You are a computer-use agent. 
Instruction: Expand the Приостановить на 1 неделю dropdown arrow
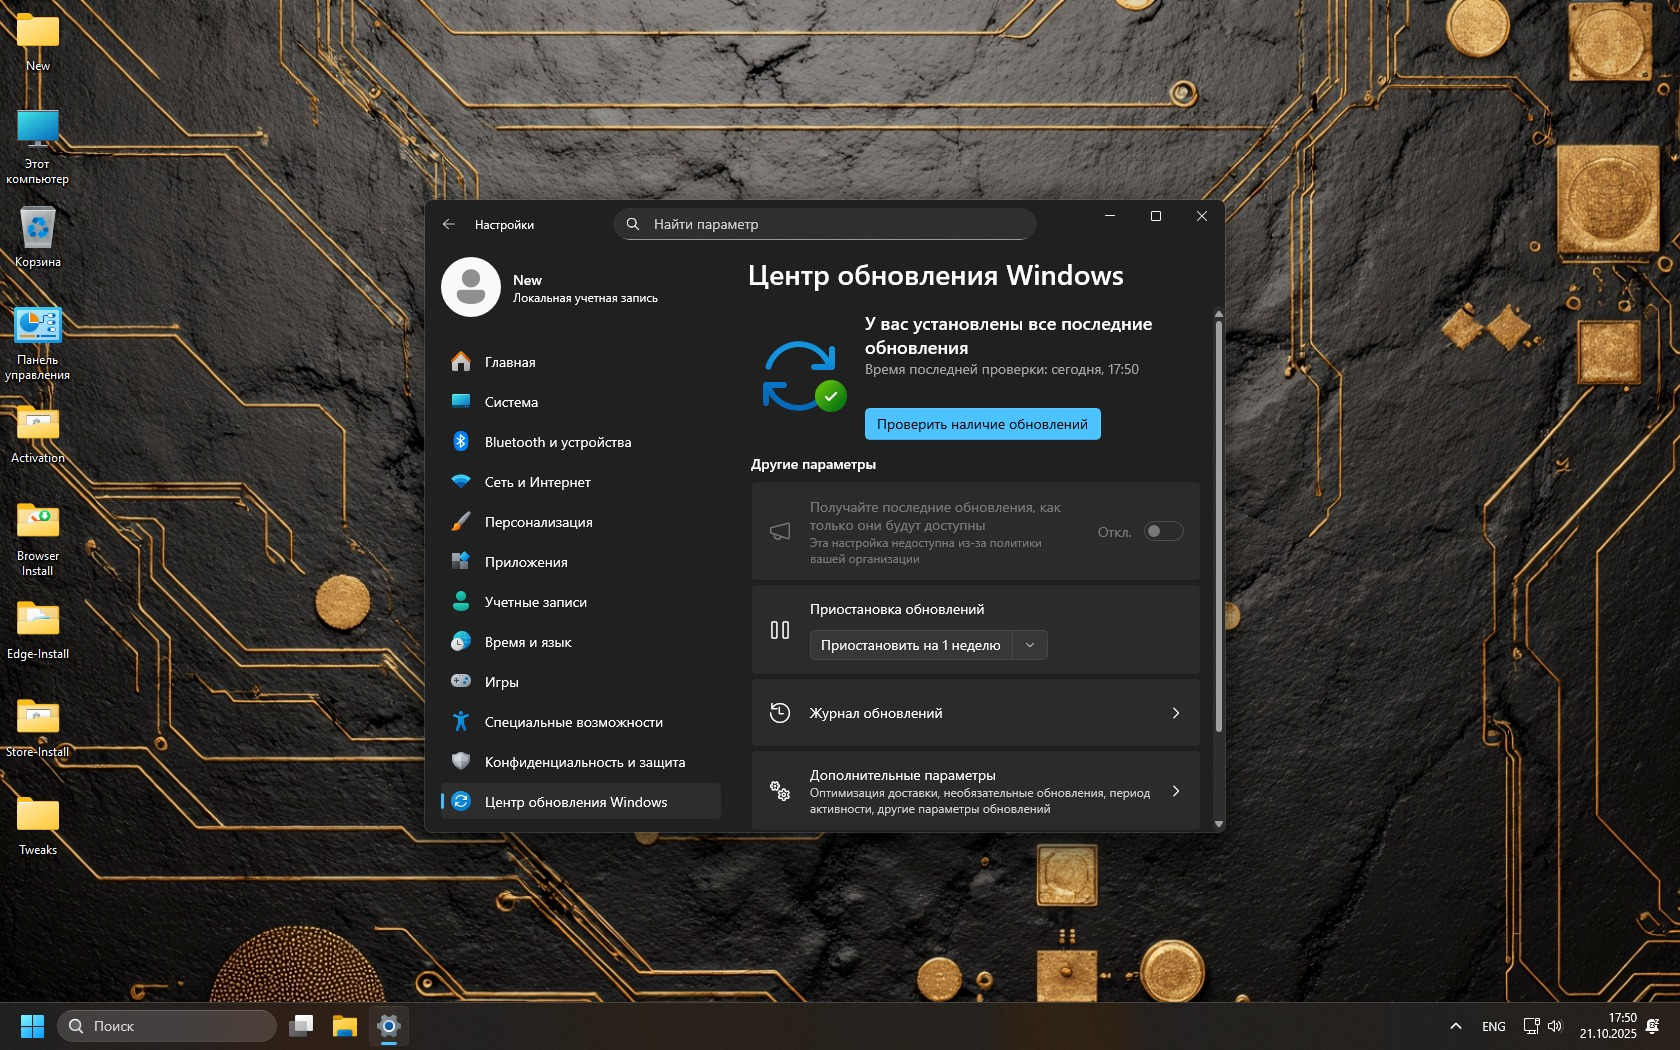point(1030,645)
